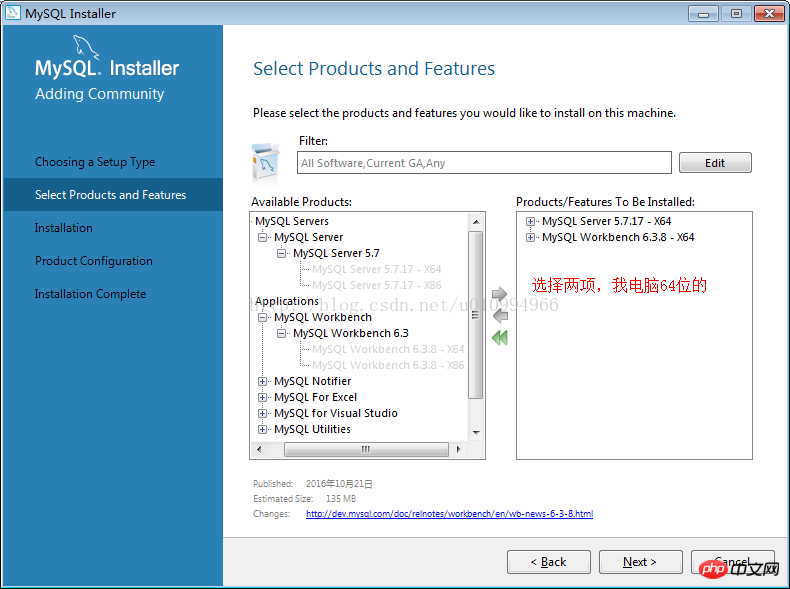Select MySQL Notifier label in tree
The height and width of the screenshot is (589, 790).
312,381
